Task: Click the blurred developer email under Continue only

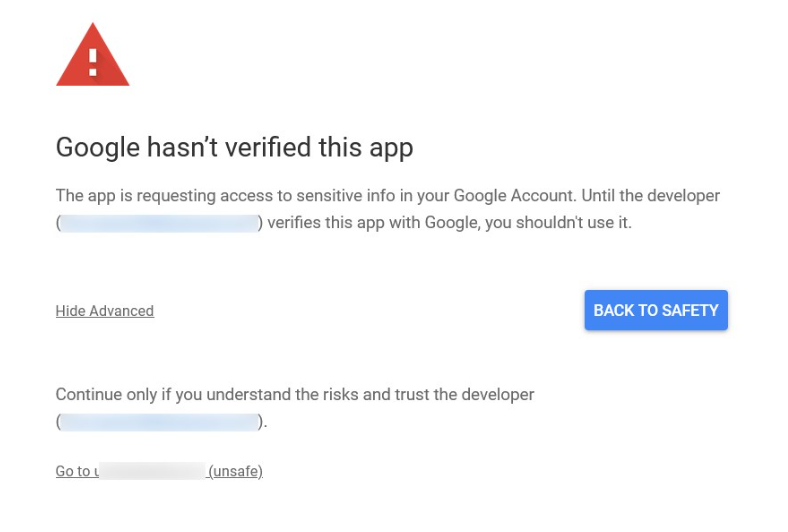Action: click(159, 422)
